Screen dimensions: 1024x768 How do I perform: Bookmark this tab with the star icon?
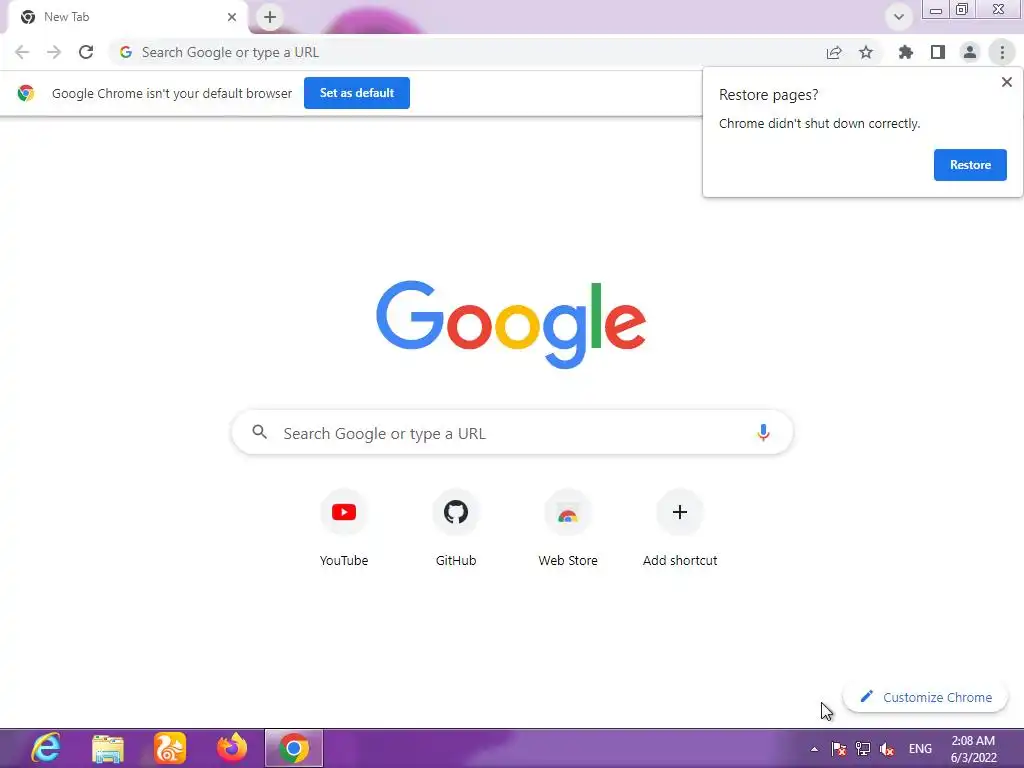coord(866,52)
